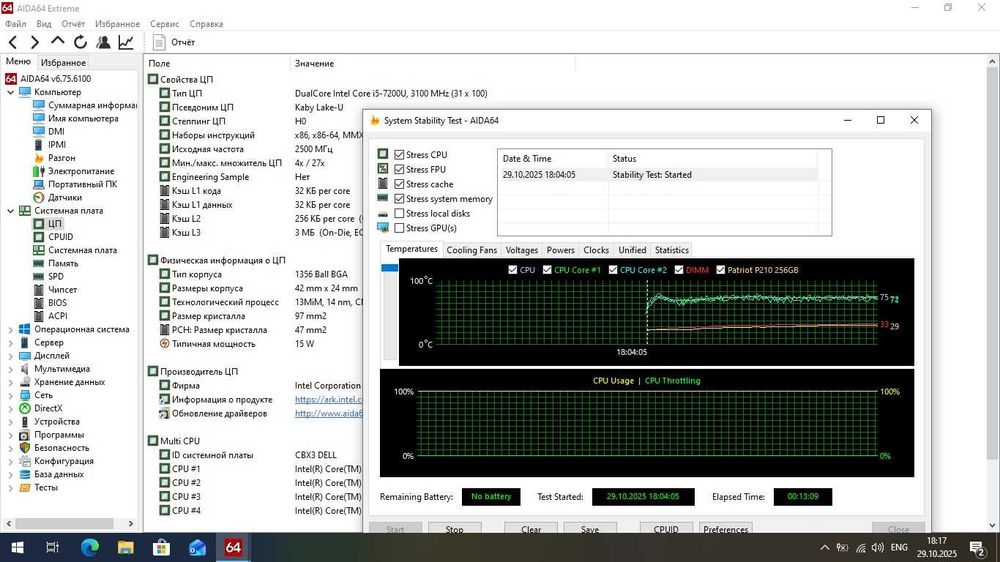Expand the Хранение данных node

[x=11, y=382]
